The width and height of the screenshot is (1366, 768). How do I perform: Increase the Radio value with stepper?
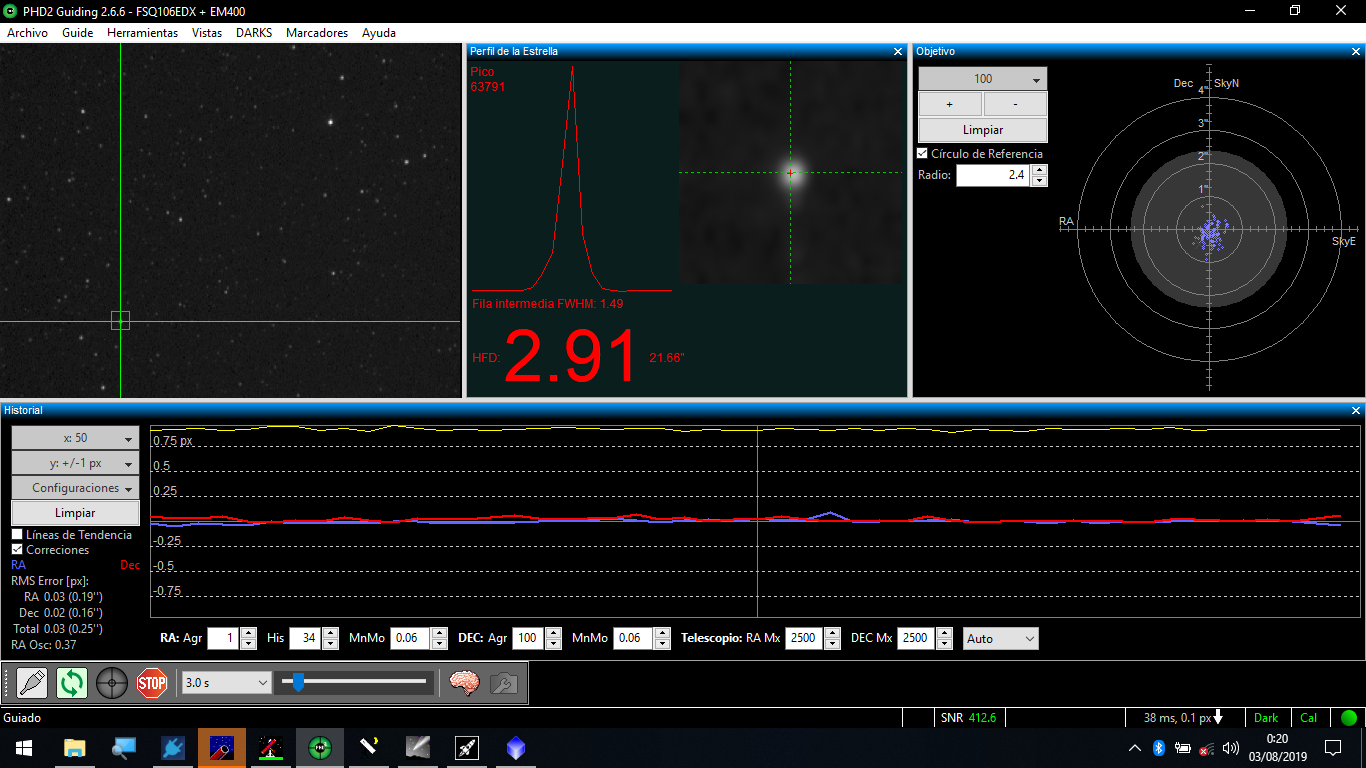click(x=1039, y=170)
